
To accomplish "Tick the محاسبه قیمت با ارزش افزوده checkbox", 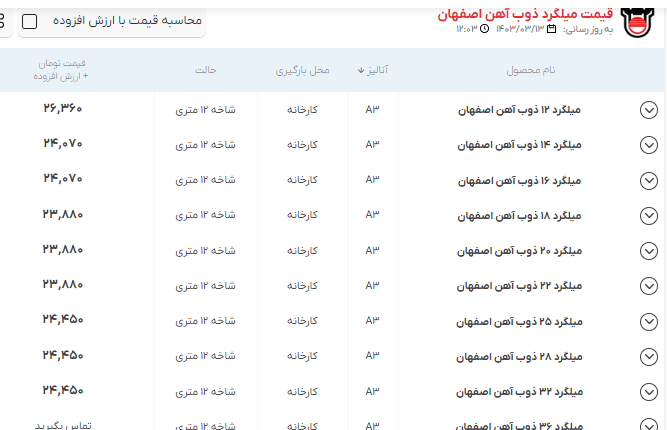I will pos(30,21).
